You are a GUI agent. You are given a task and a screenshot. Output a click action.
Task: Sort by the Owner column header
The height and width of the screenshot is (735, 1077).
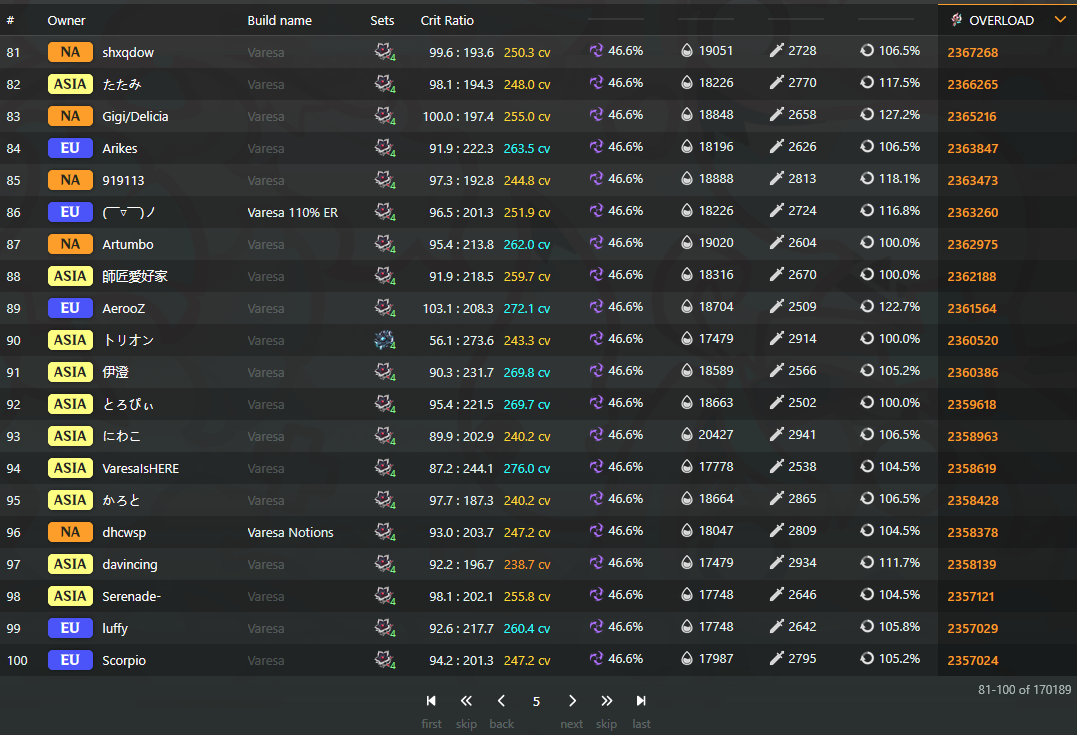(66, 20)
